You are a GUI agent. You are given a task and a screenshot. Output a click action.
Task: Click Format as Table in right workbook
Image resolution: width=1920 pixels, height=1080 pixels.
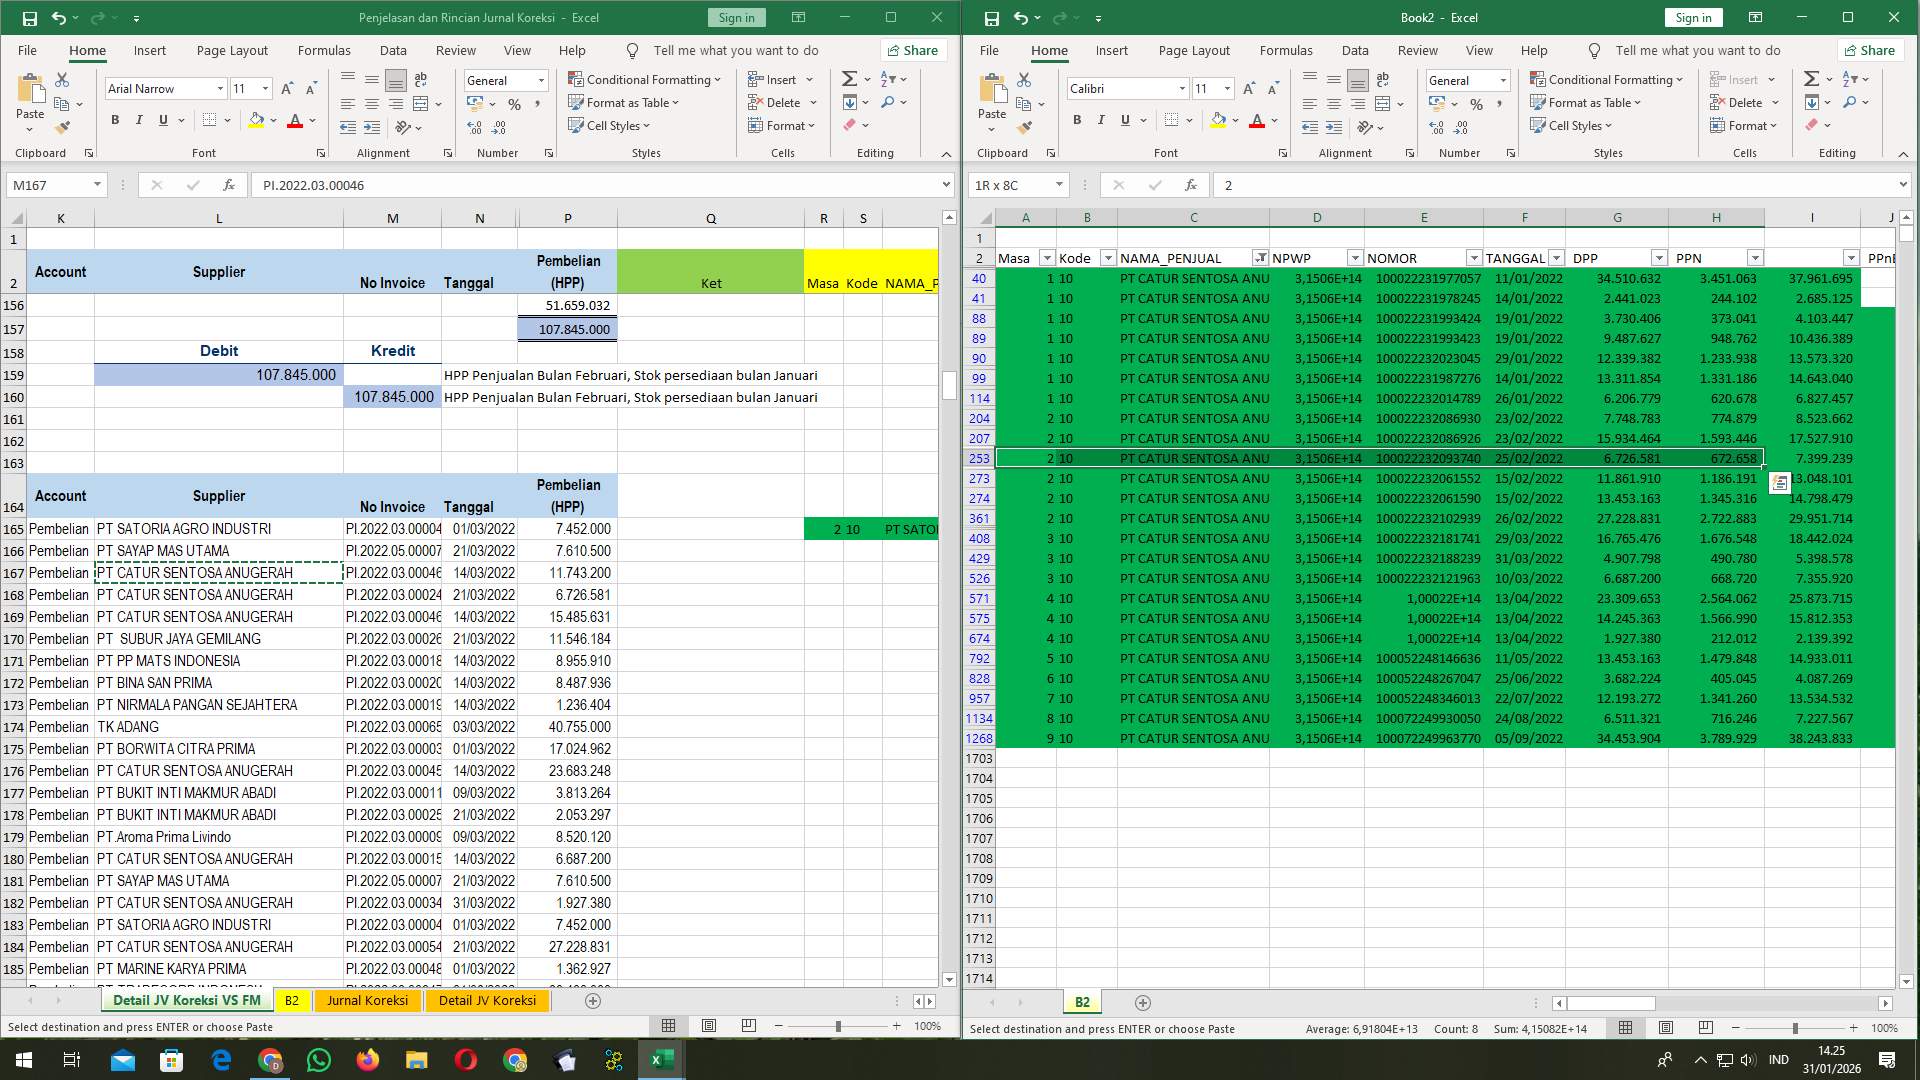click(1586, 102)
